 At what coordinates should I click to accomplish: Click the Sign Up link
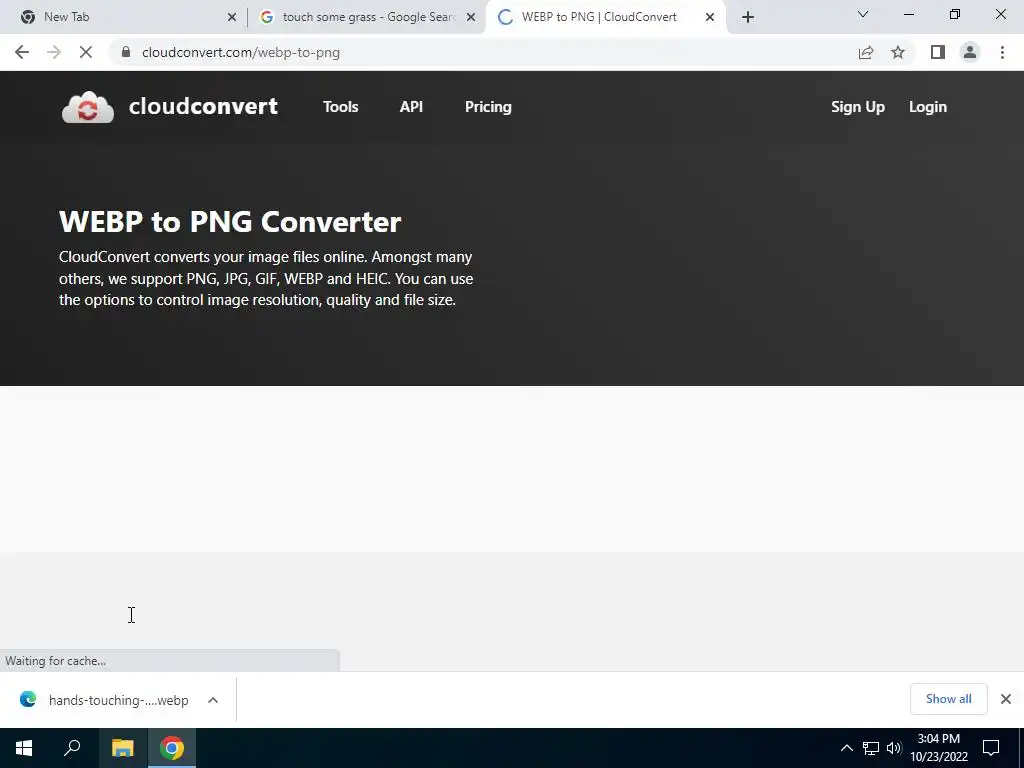857,107
